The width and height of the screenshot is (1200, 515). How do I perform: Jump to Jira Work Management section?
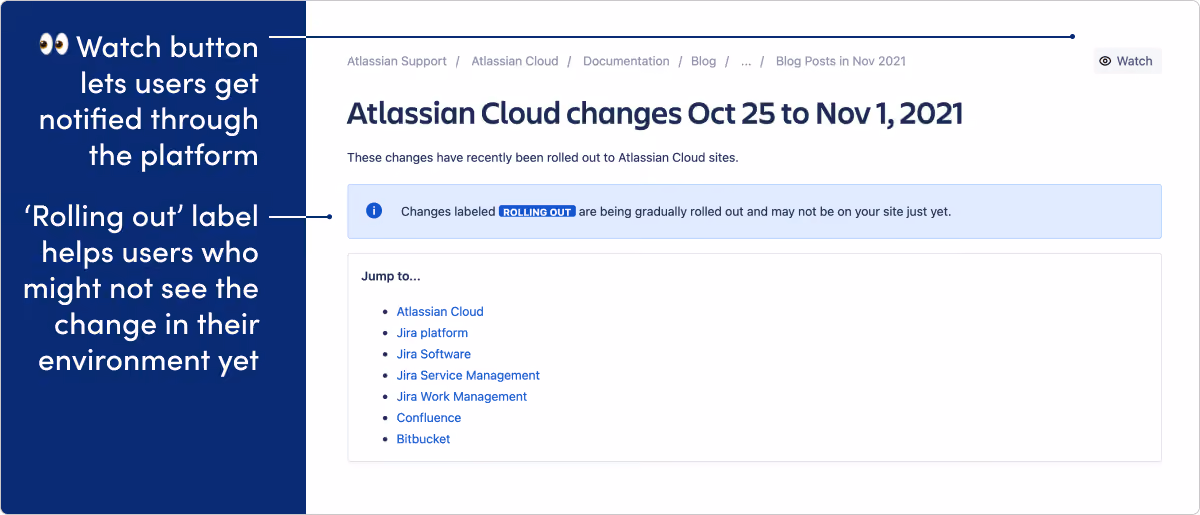pos(462,396)
